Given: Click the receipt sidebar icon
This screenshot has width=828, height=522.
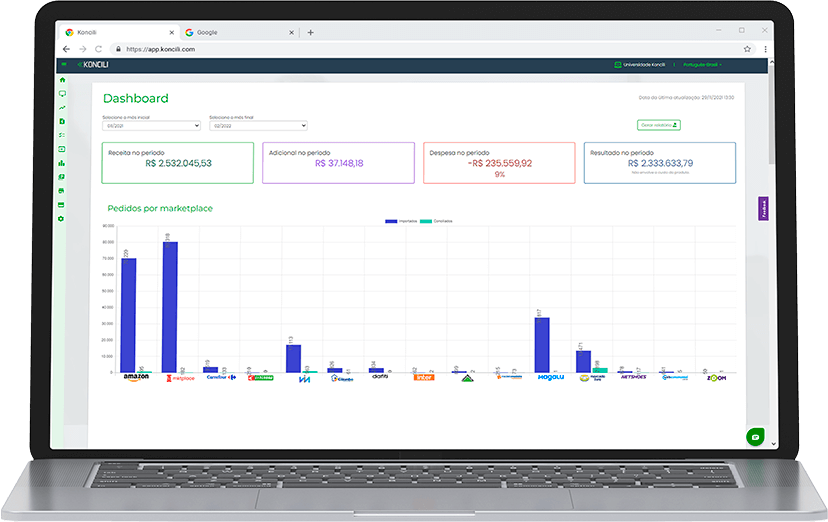Looking at the screenshot, I should 62,177.
